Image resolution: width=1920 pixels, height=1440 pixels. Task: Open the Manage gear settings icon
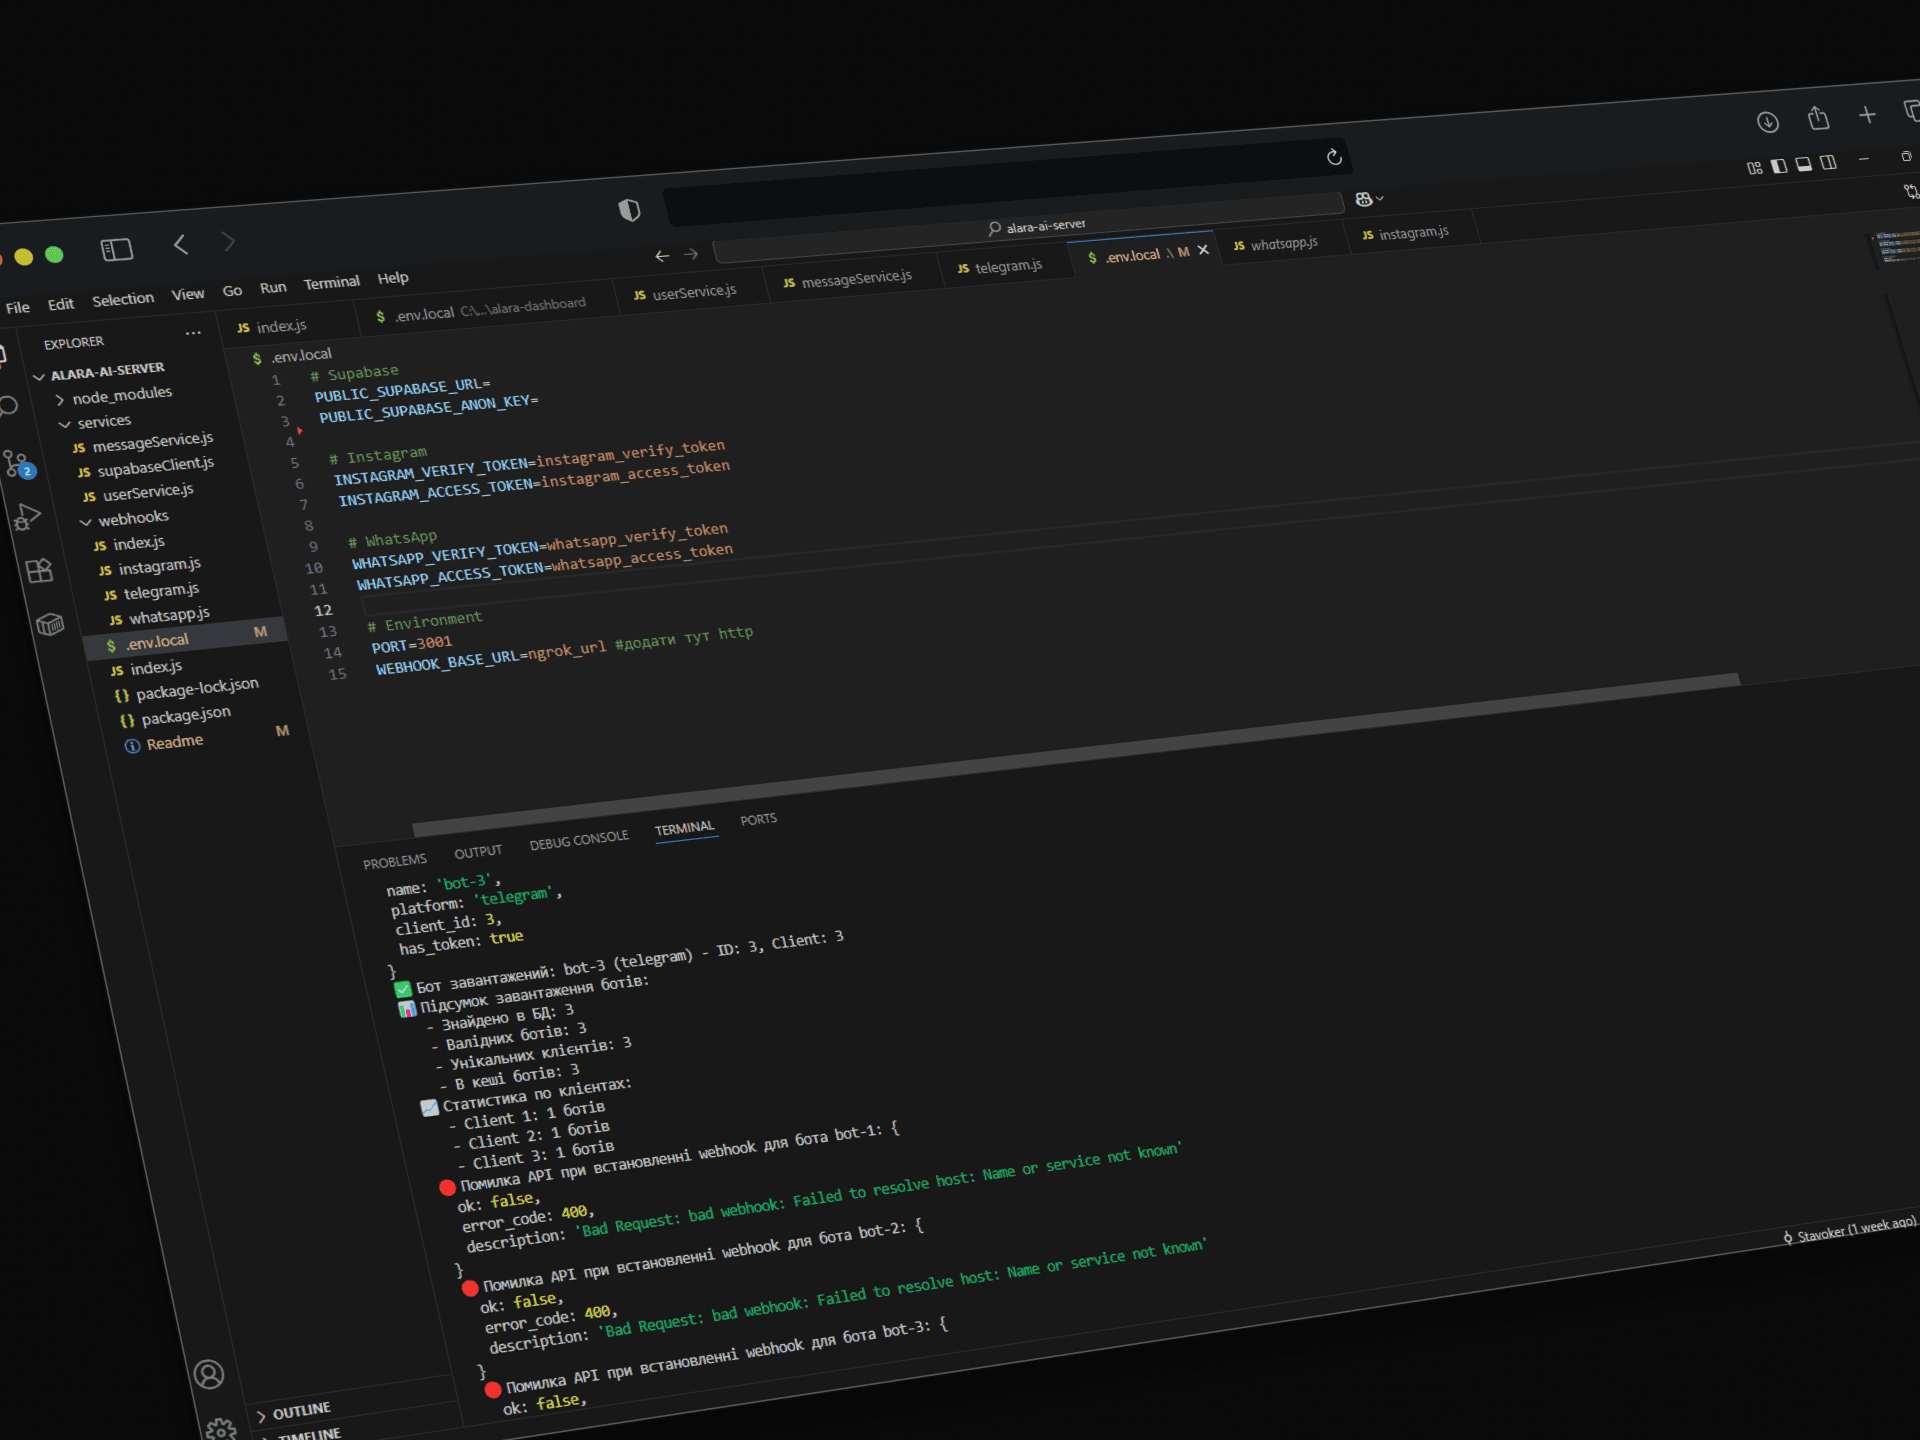[221, 1430]
